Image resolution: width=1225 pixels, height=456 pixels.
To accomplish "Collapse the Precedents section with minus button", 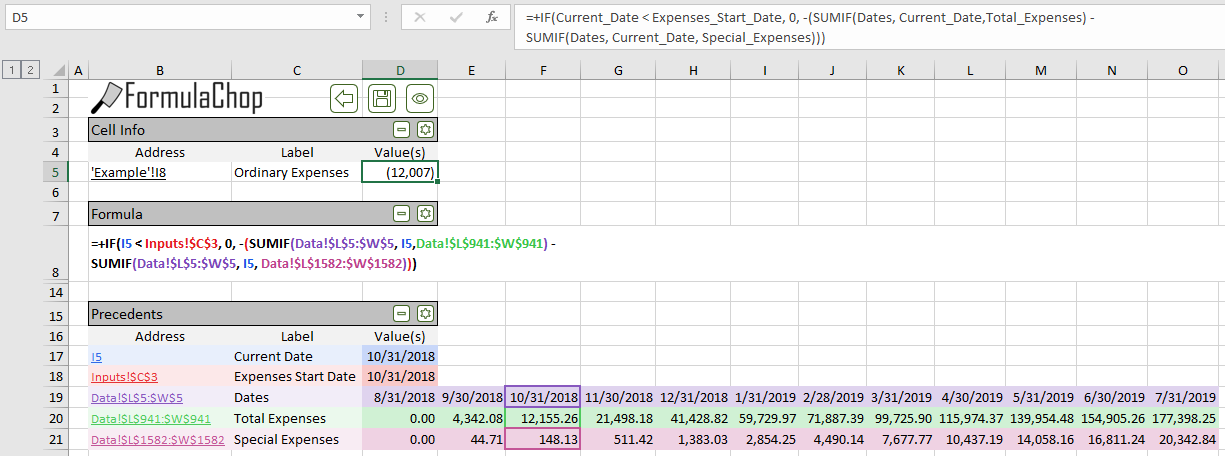I will tap(401, 314).
